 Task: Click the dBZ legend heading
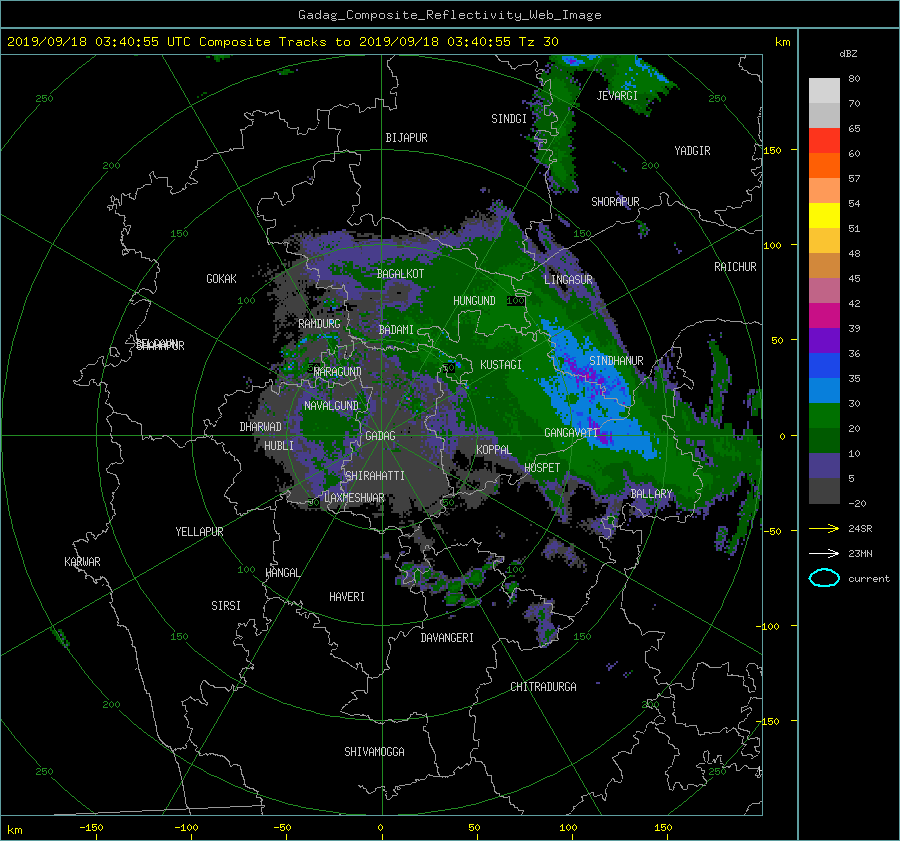click(x=848, y=53)
